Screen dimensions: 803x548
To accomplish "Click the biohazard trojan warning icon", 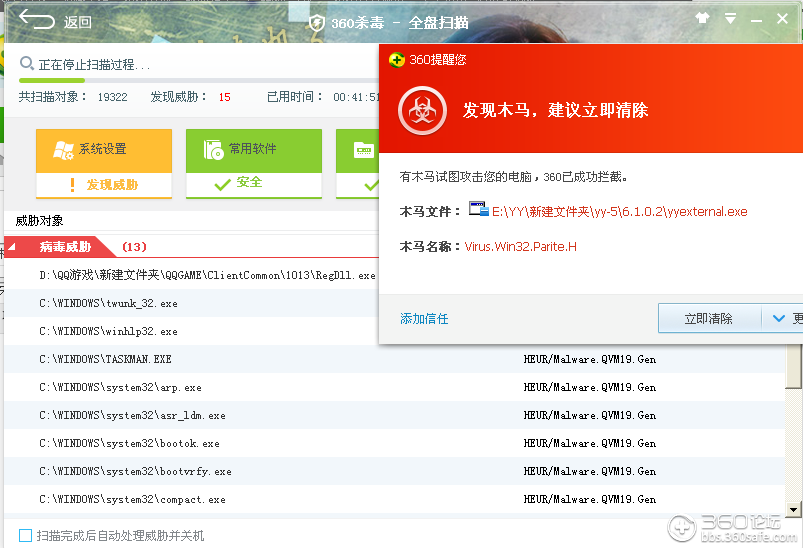I will [x=423, y=111].
